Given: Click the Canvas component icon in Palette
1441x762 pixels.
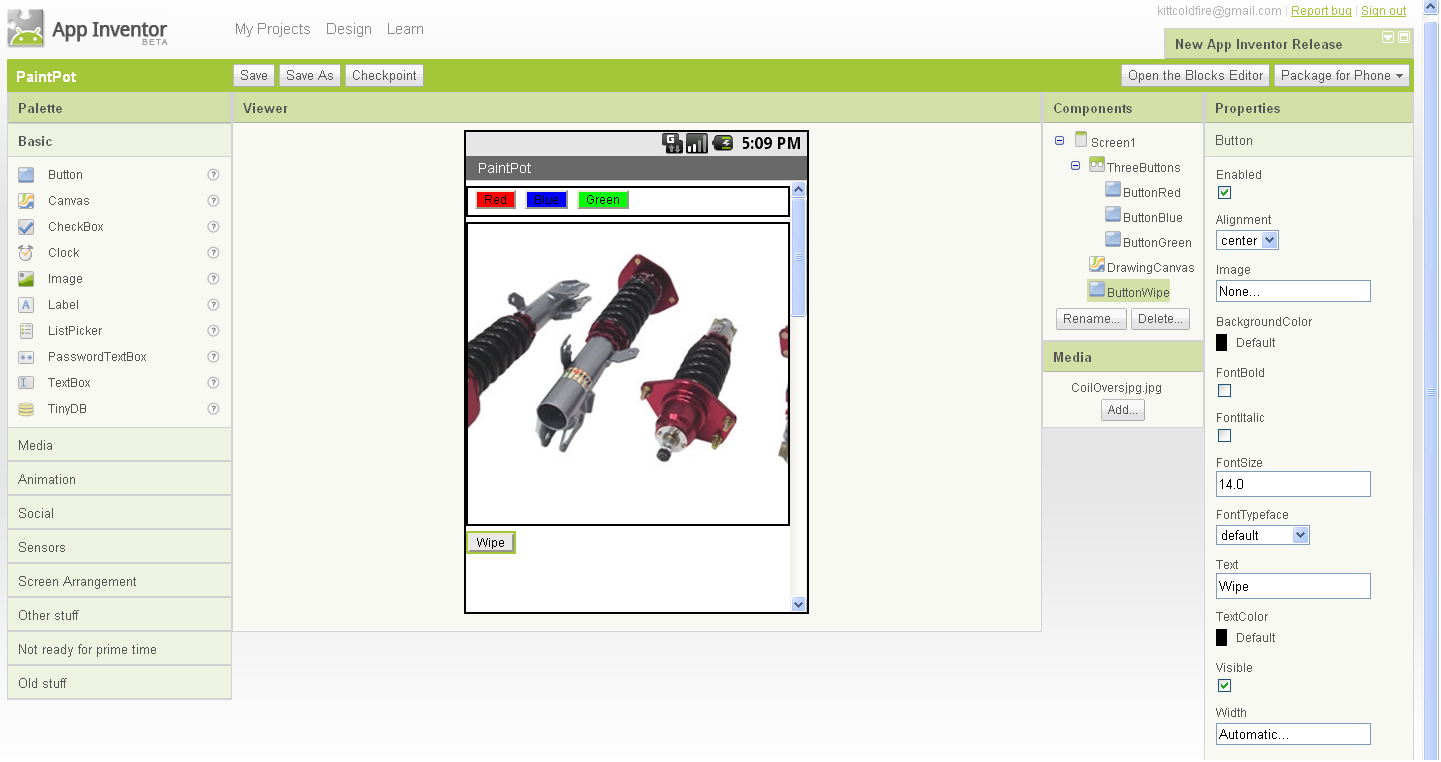Looking at the screenshot, I should pyautogui.click(x=26, y=201).
